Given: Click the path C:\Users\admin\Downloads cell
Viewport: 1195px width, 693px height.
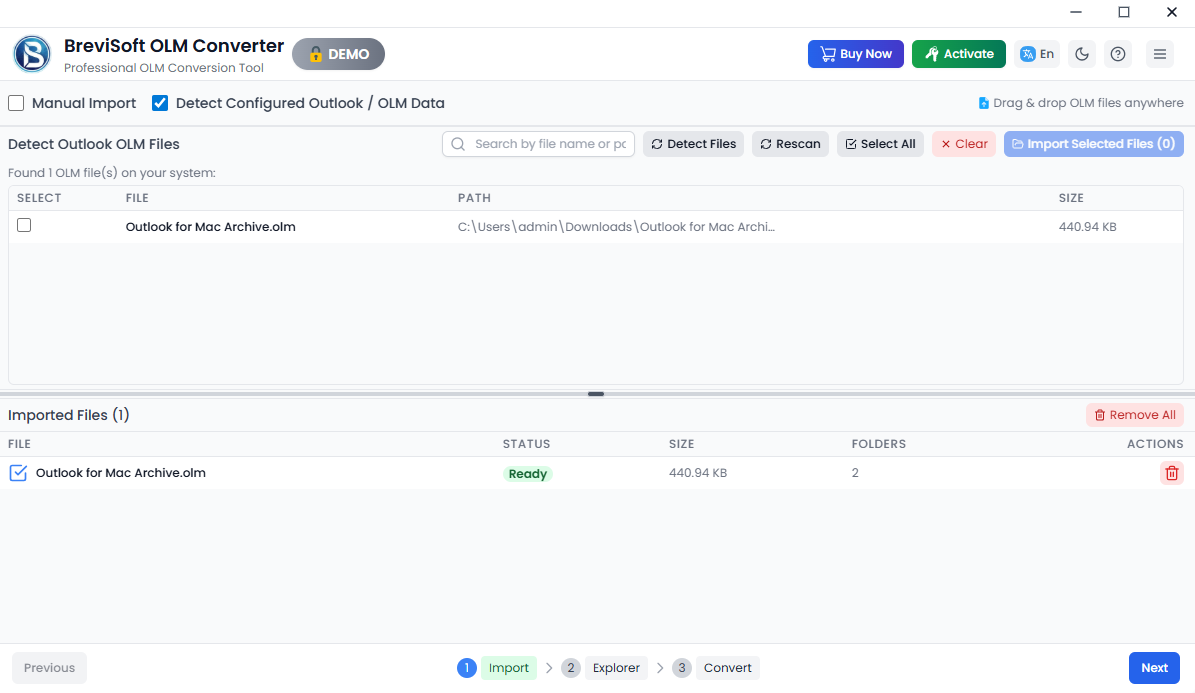Looking at the screenshot, I should (x=616, y=226).
